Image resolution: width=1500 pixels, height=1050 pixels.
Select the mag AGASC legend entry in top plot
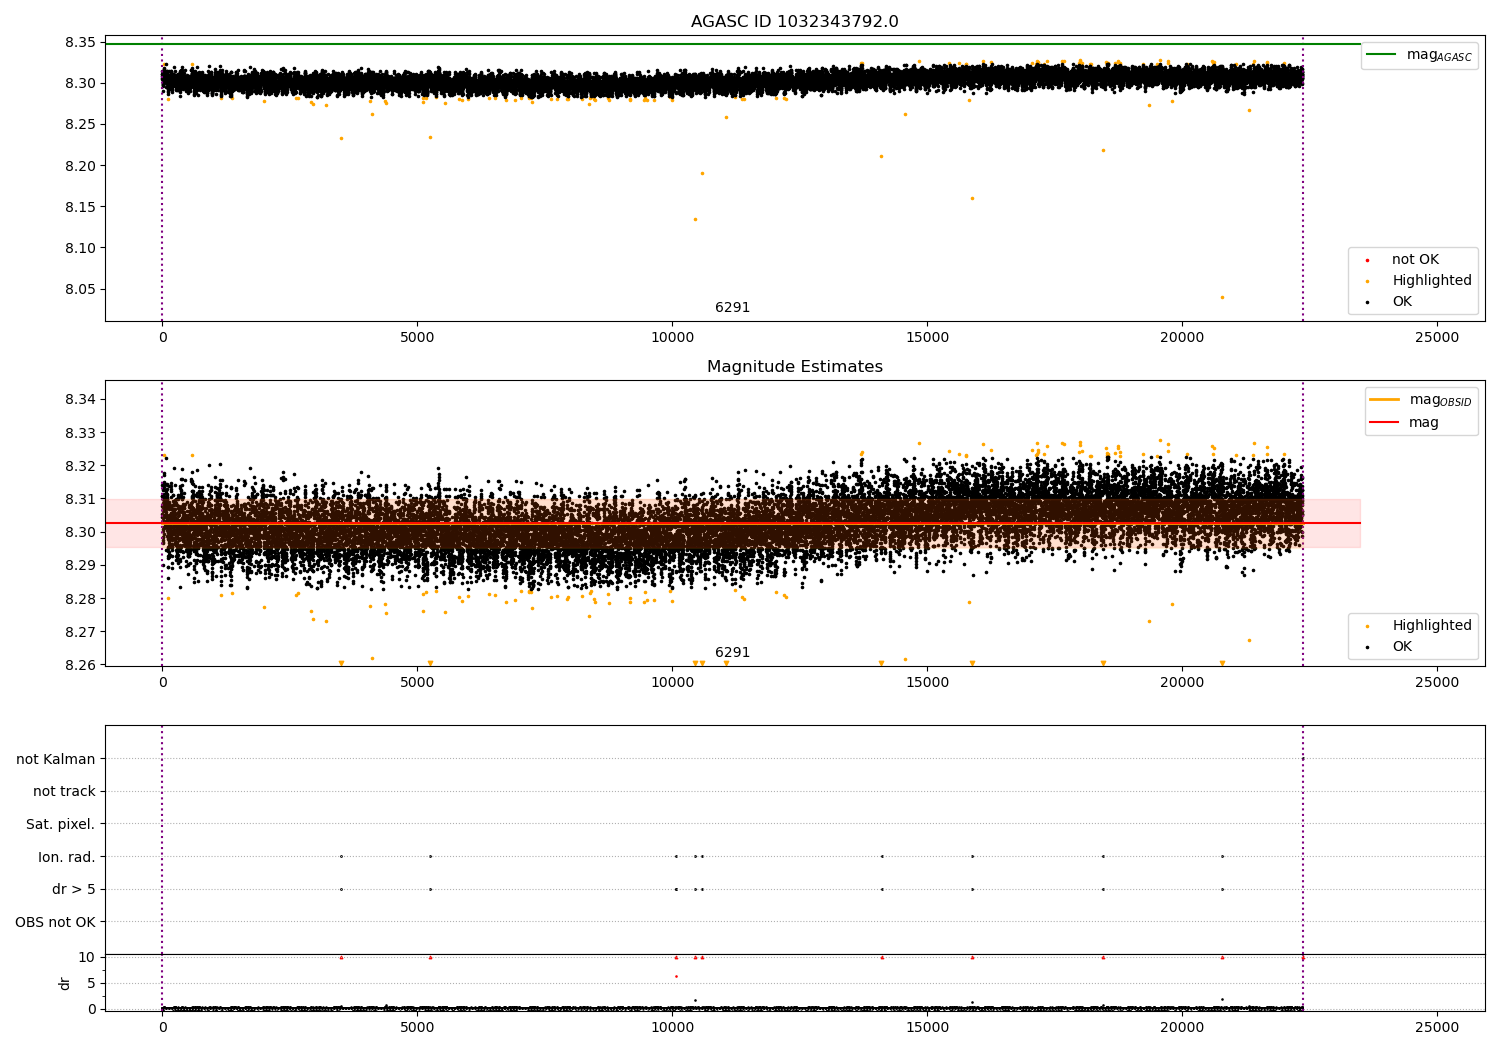click(1419, 55)
